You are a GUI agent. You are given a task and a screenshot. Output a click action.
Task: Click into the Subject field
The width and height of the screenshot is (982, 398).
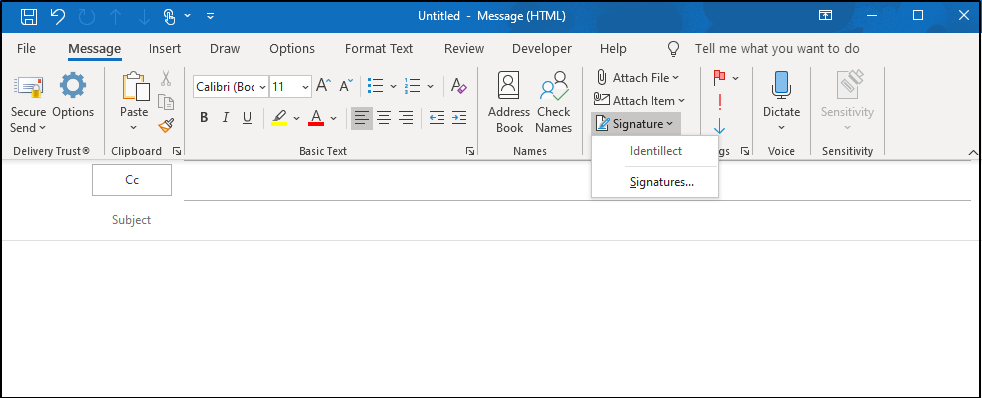pyautogui.click(x=577, y=220)
